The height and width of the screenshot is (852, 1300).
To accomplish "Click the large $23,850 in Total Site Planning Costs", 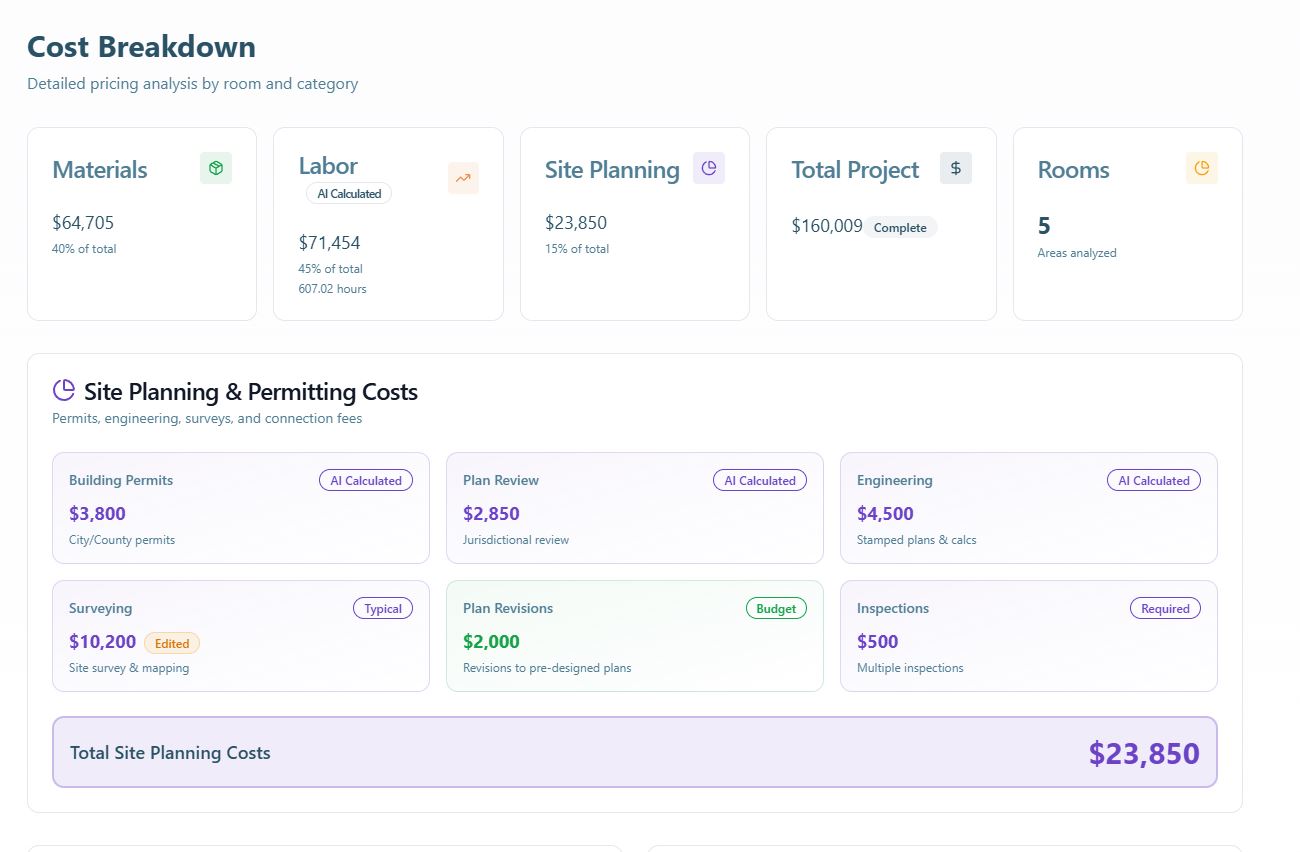I will (x=1144, y=753).
